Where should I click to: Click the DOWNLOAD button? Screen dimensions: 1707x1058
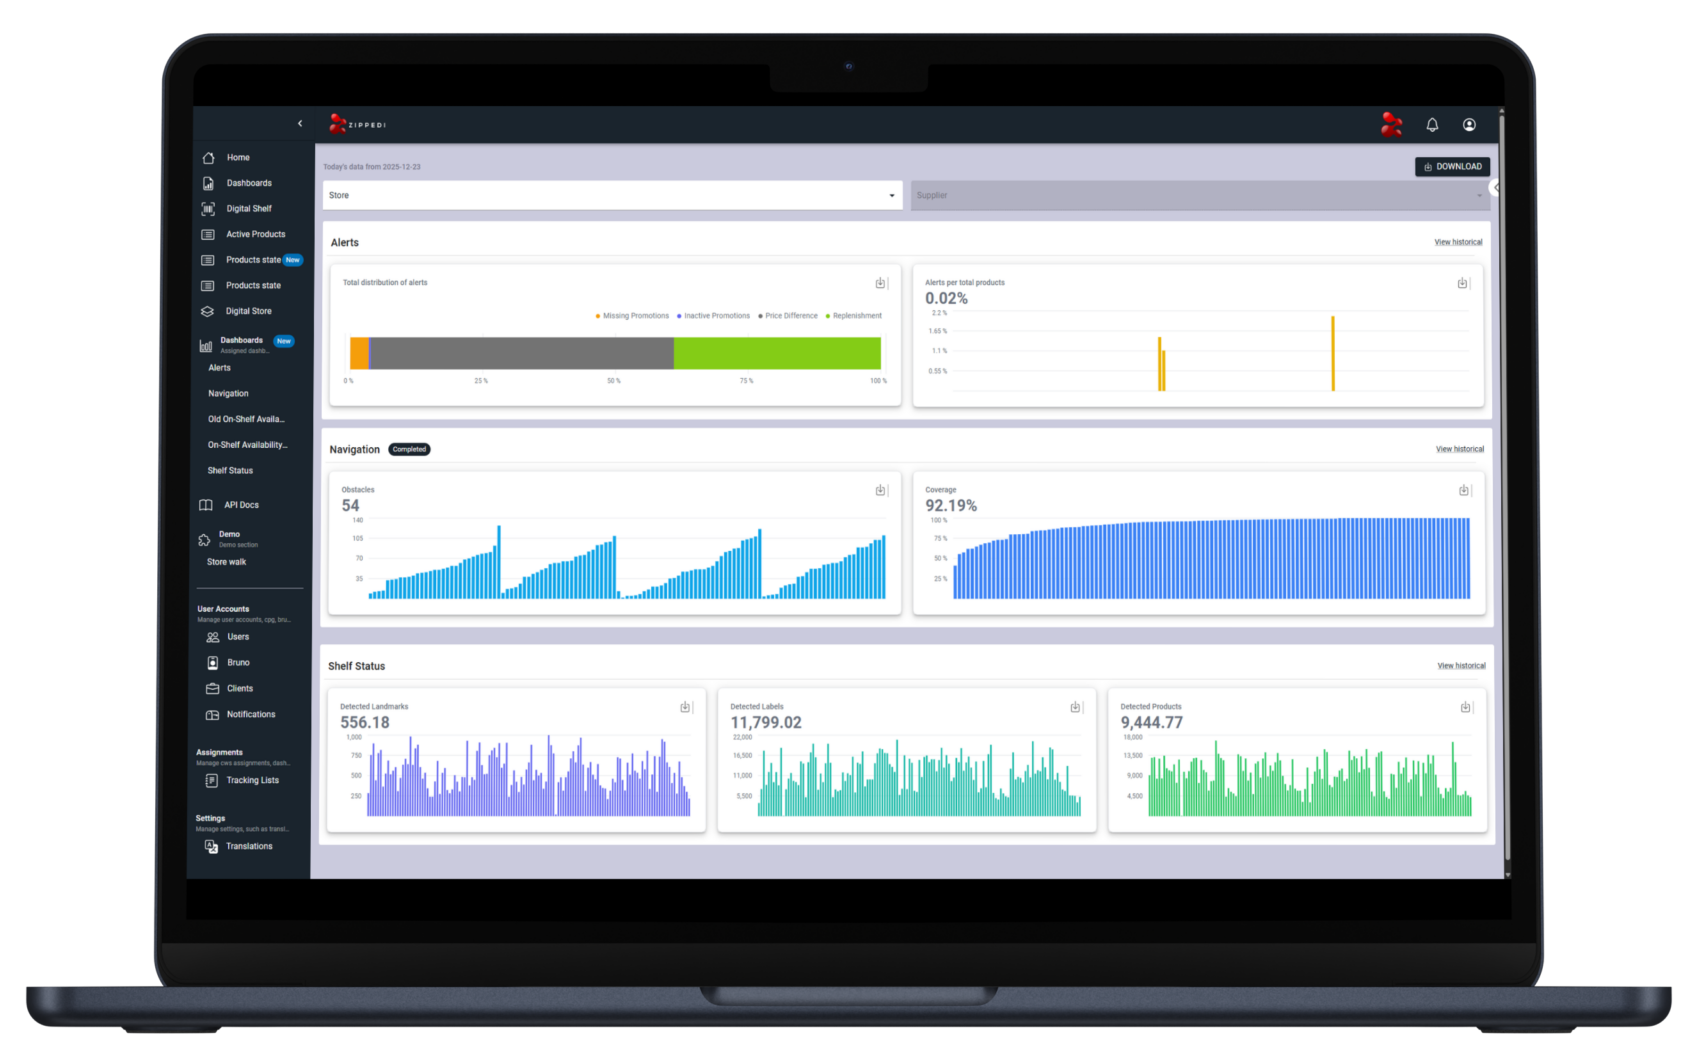tap(1452, 167)
